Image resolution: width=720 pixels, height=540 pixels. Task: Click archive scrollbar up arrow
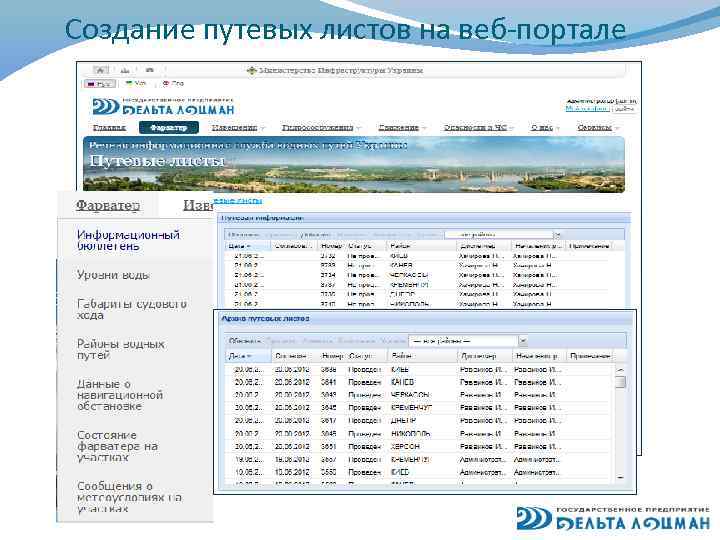pos(620,370)
